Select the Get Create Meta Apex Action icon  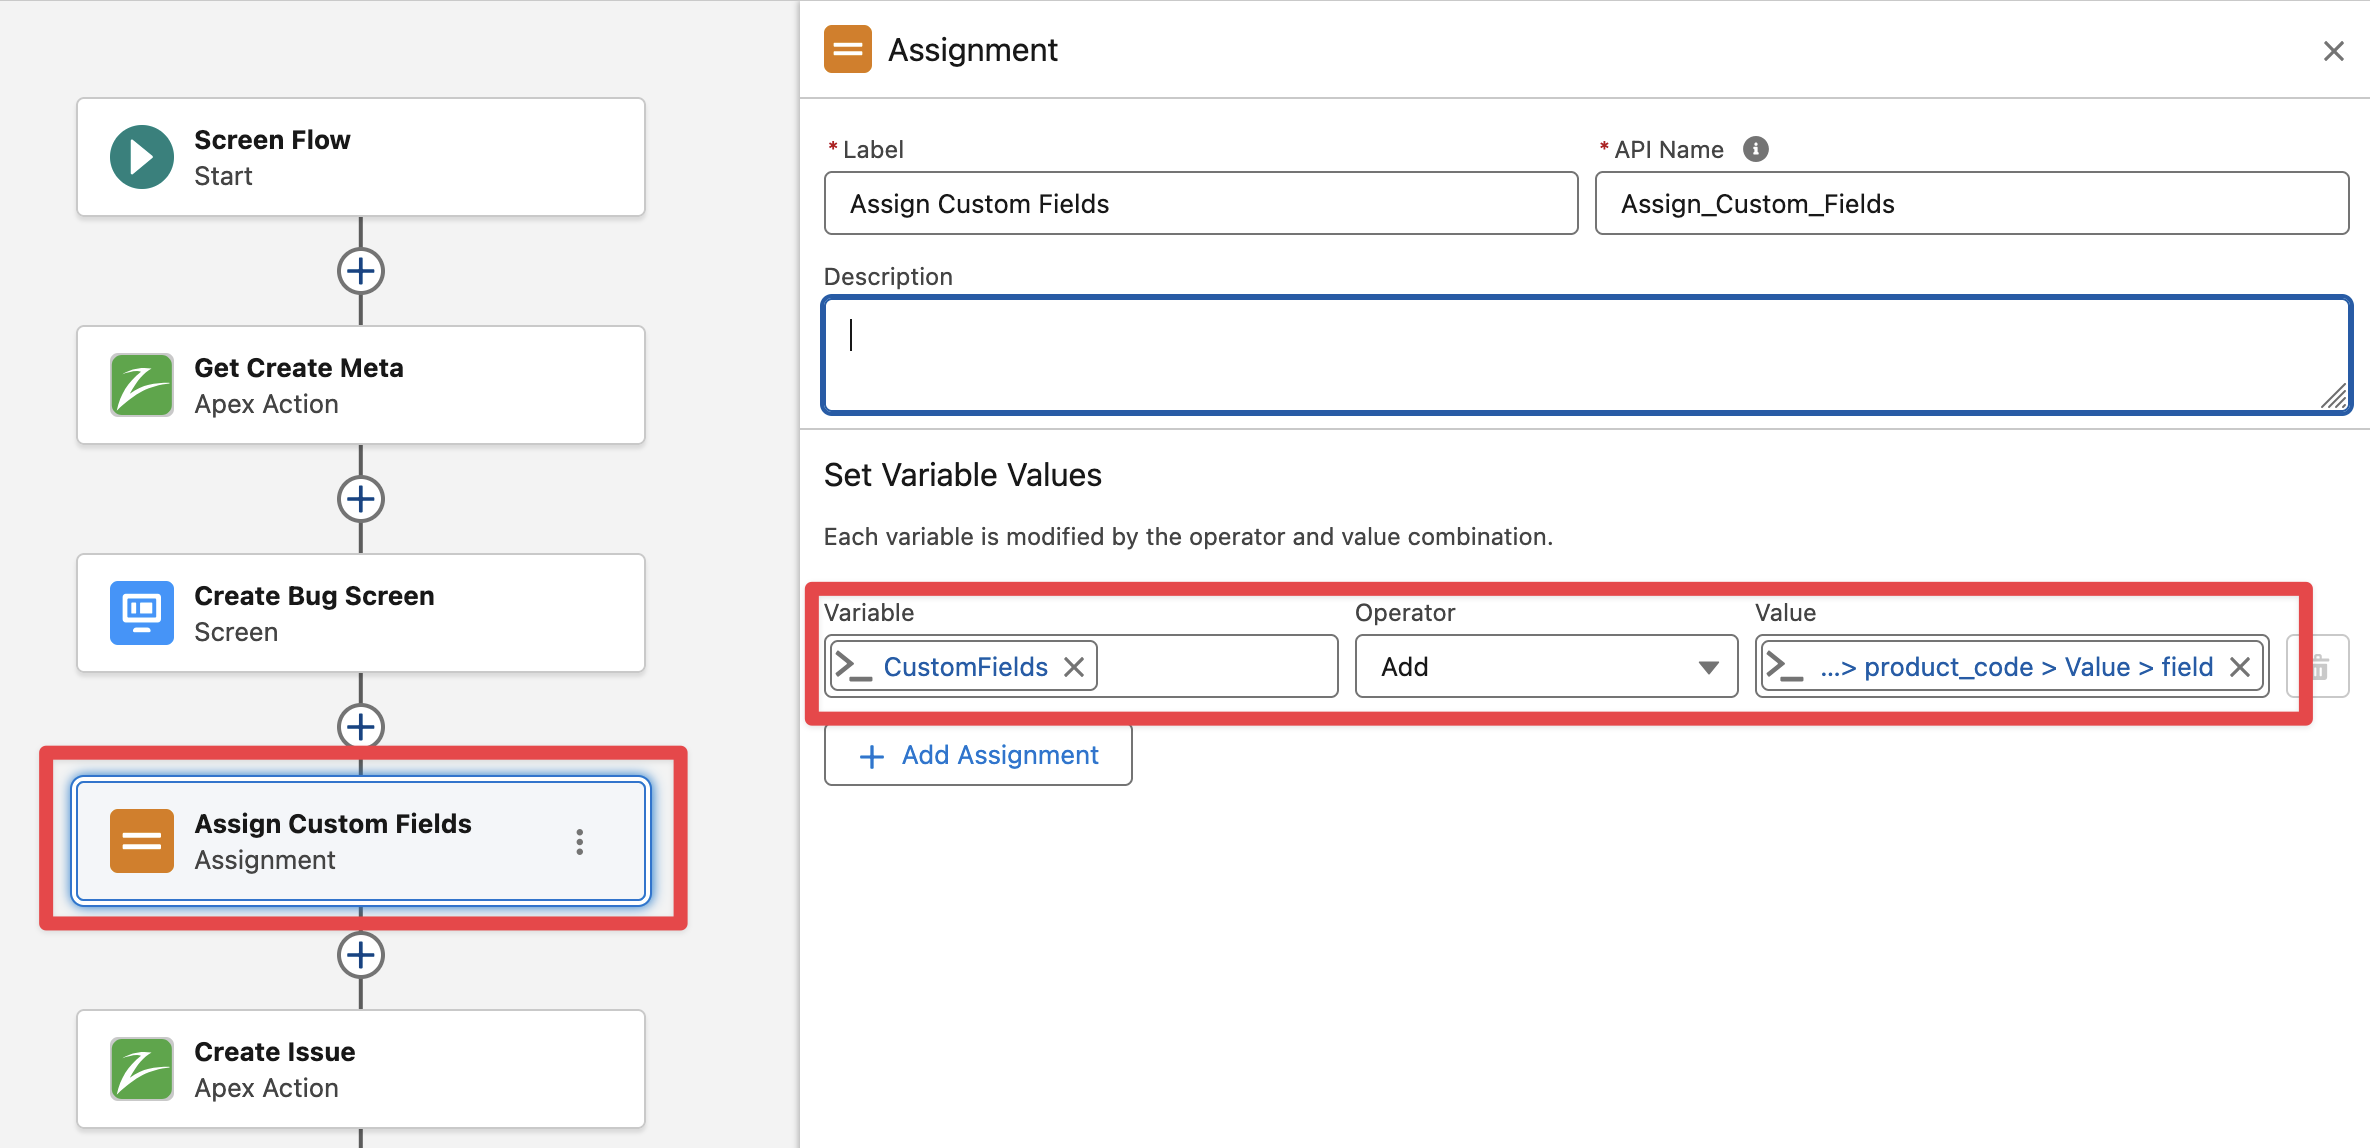141,385
